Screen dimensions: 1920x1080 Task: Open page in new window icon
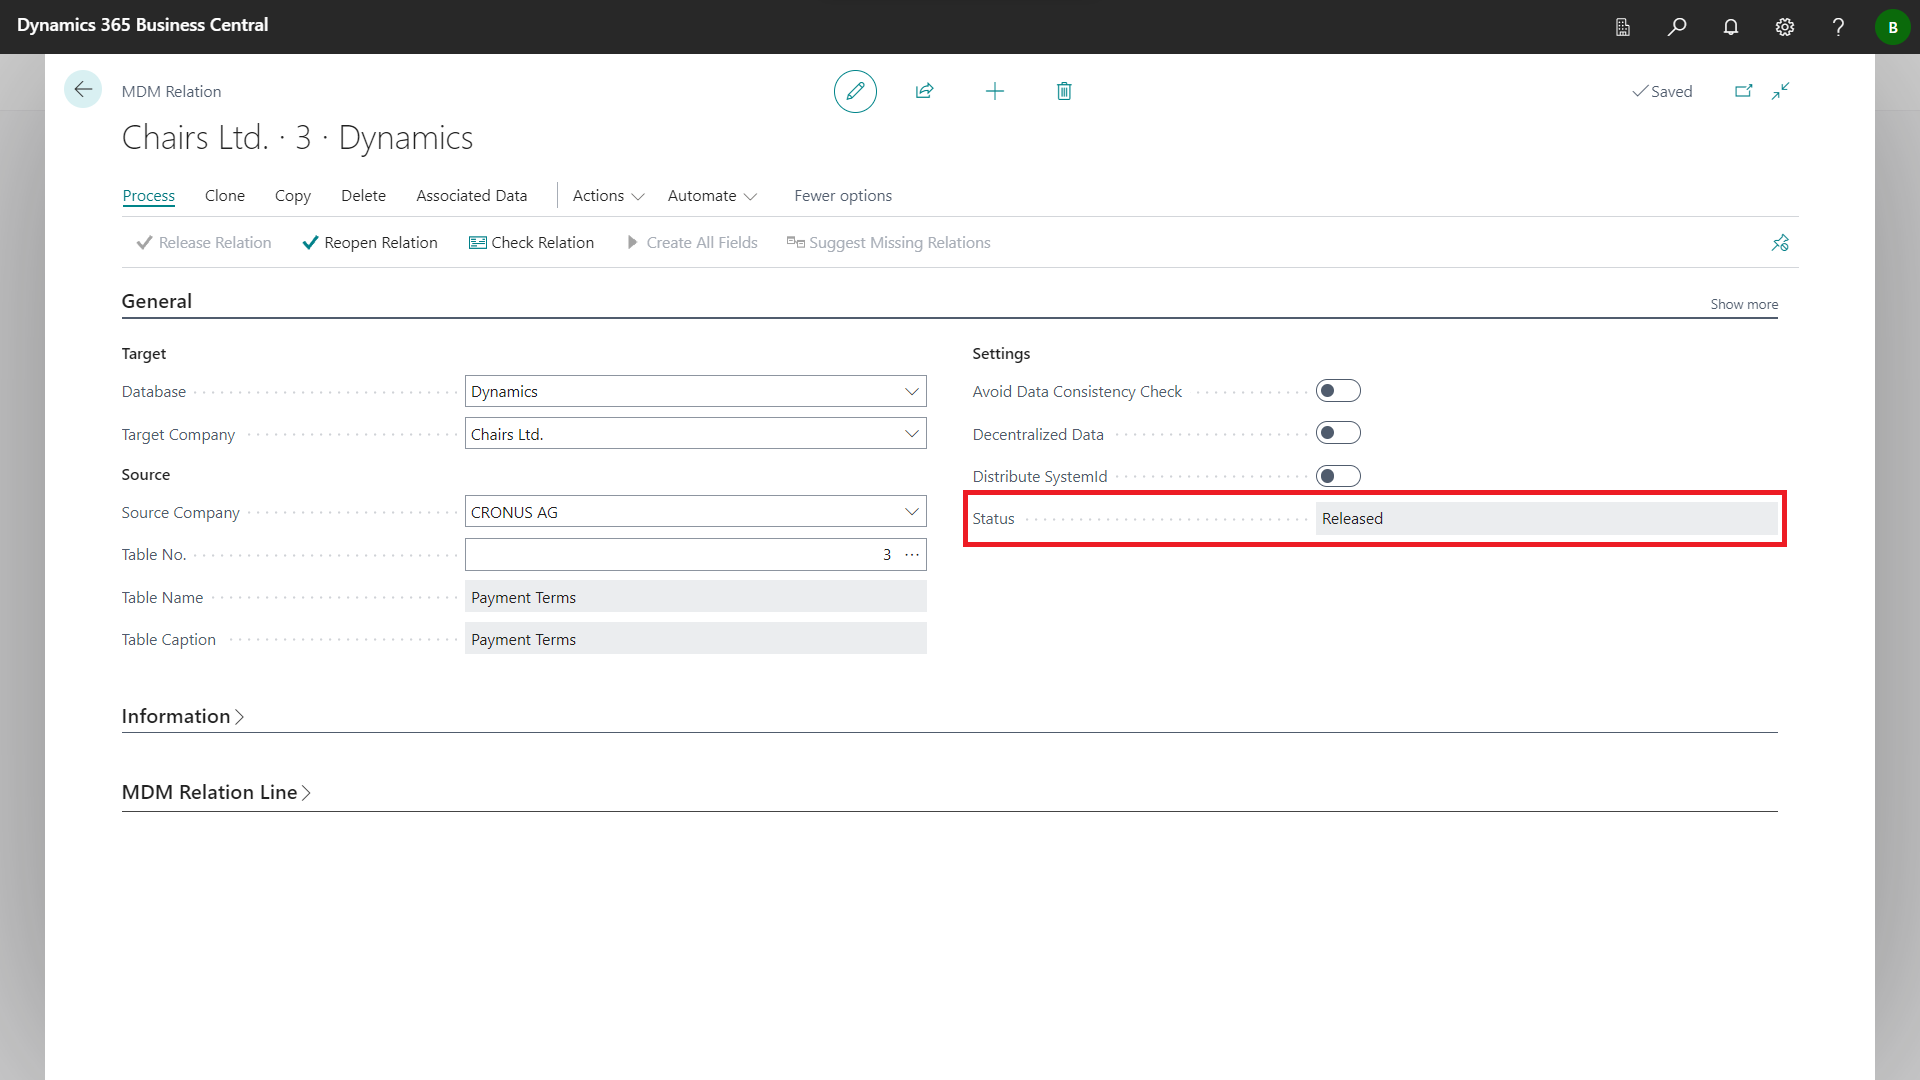point(1743,91)
